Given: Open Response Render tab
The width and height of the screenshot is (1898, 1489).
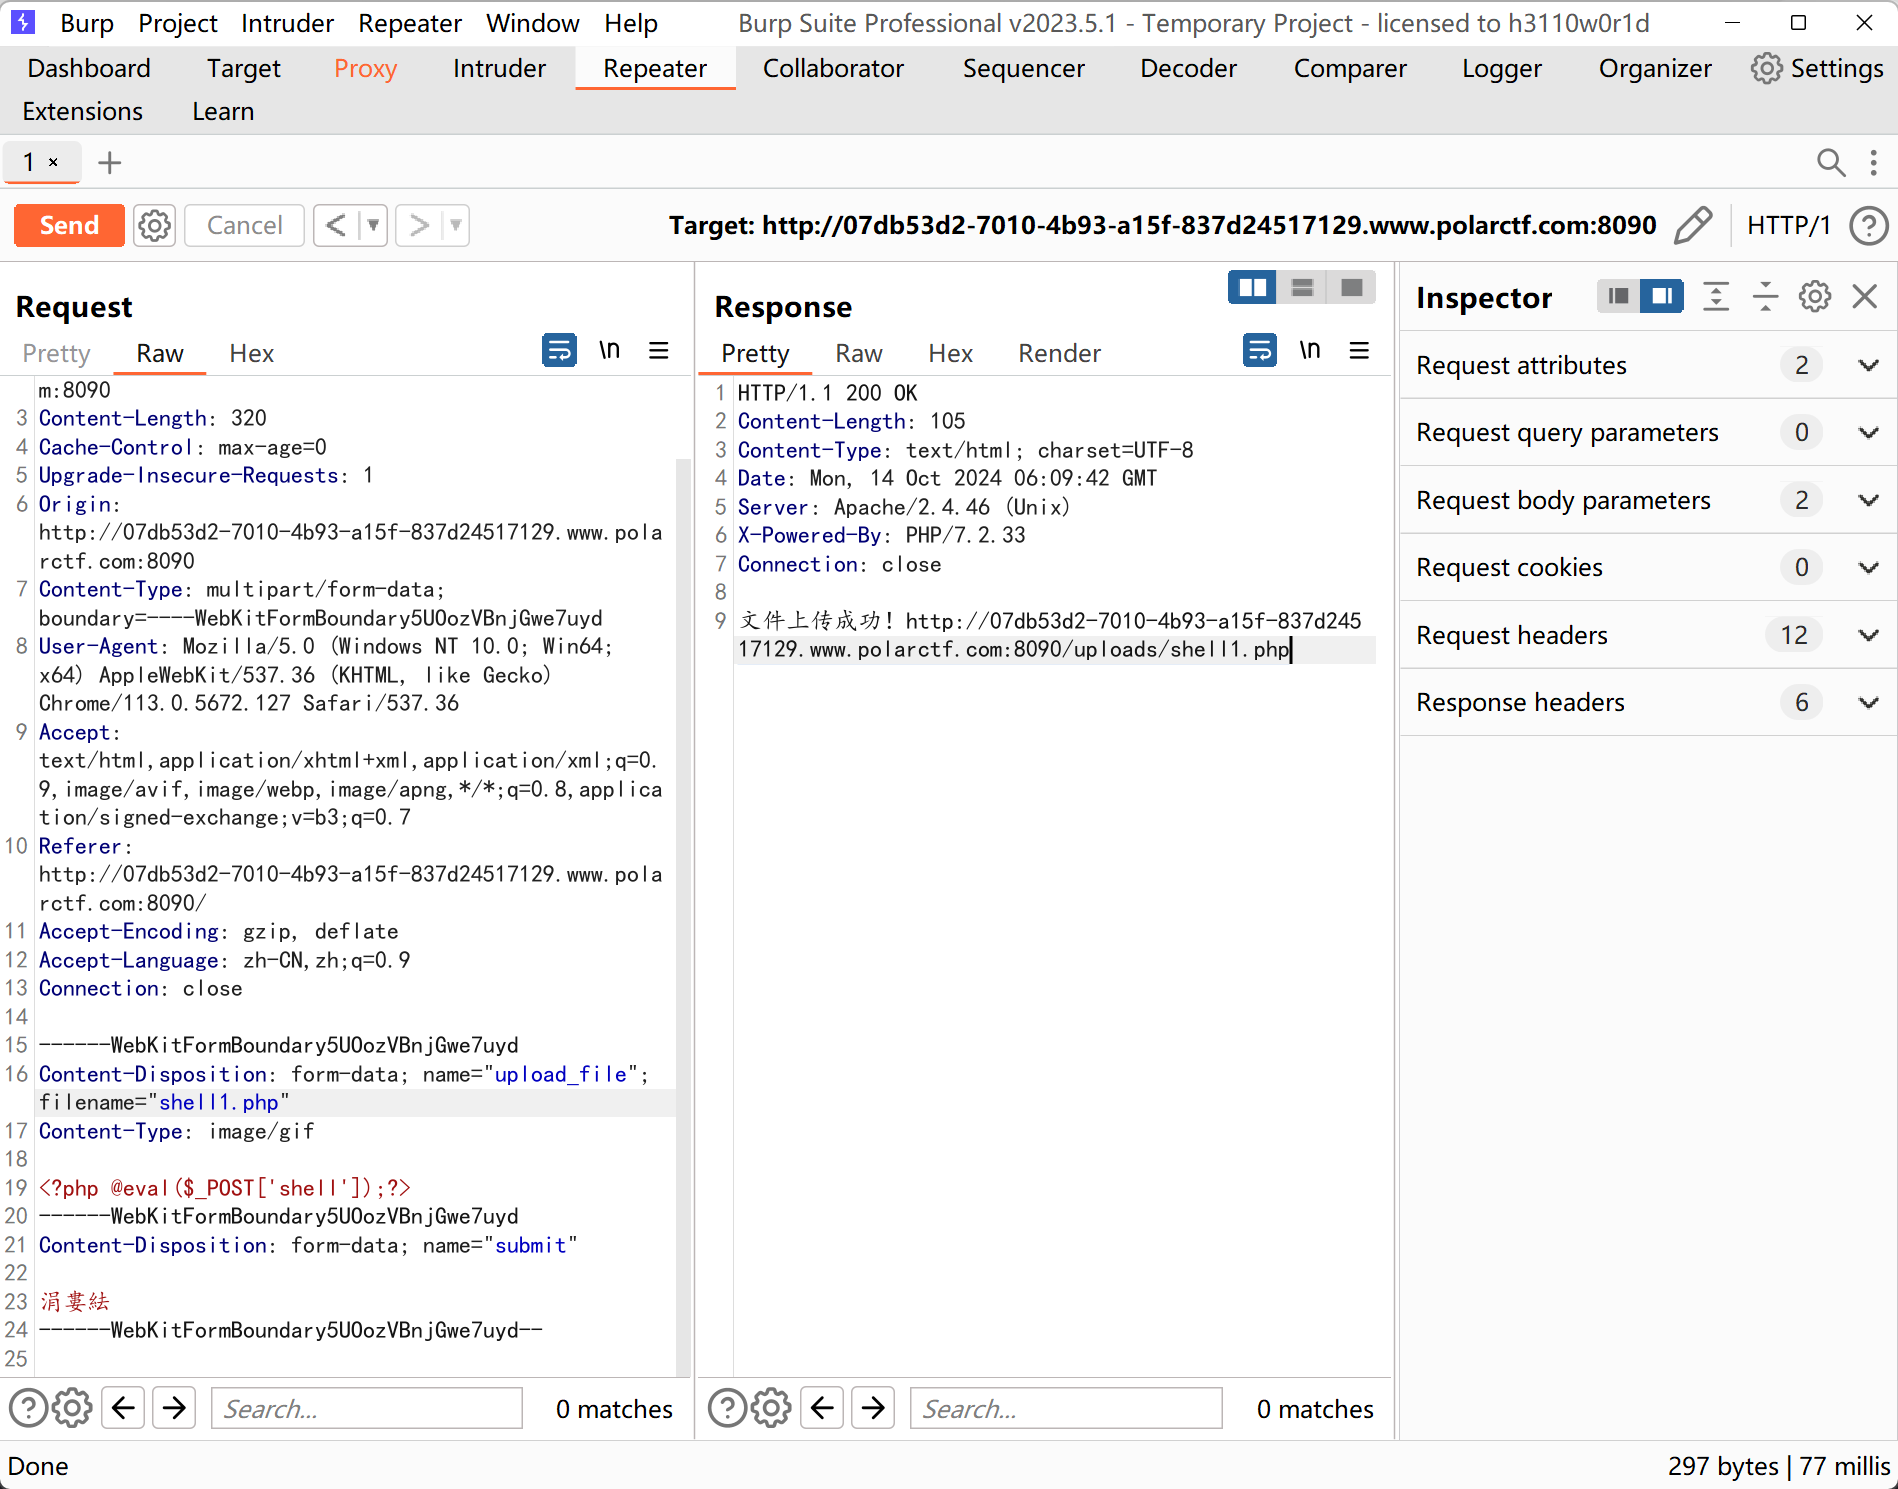Looking at the screenshot, I should coord(1059,353).
